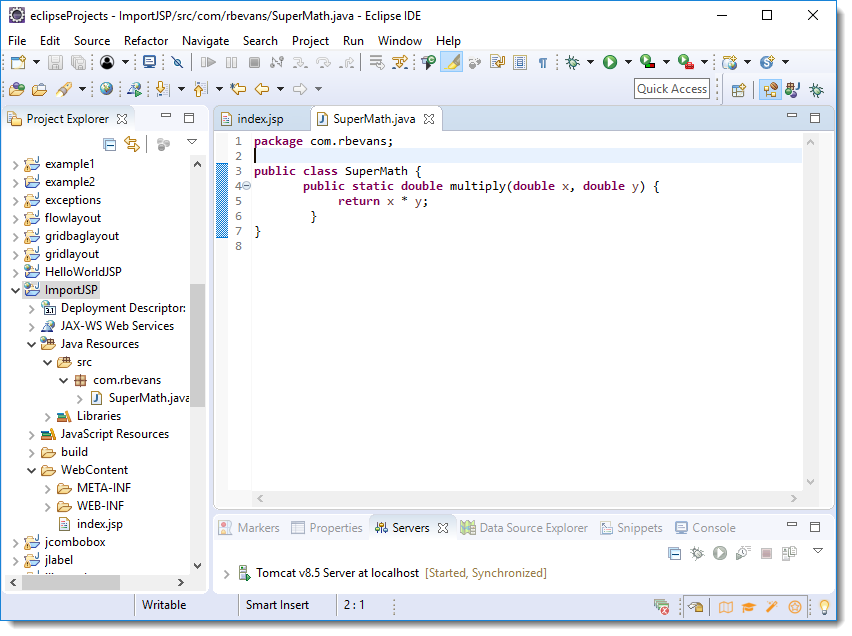The image size is (852, 636).
Task: Select index.jsp under WebContent
Action: pos(99,524)
